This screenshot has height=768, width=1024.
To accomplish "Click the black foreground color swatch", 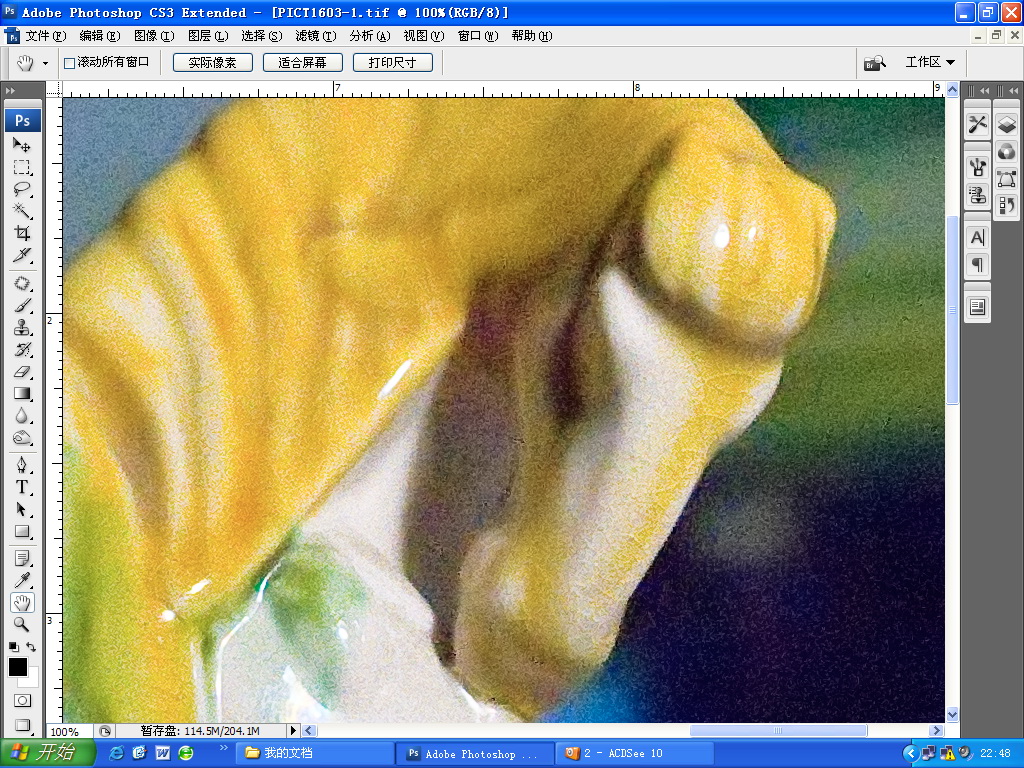I will 18,667.
